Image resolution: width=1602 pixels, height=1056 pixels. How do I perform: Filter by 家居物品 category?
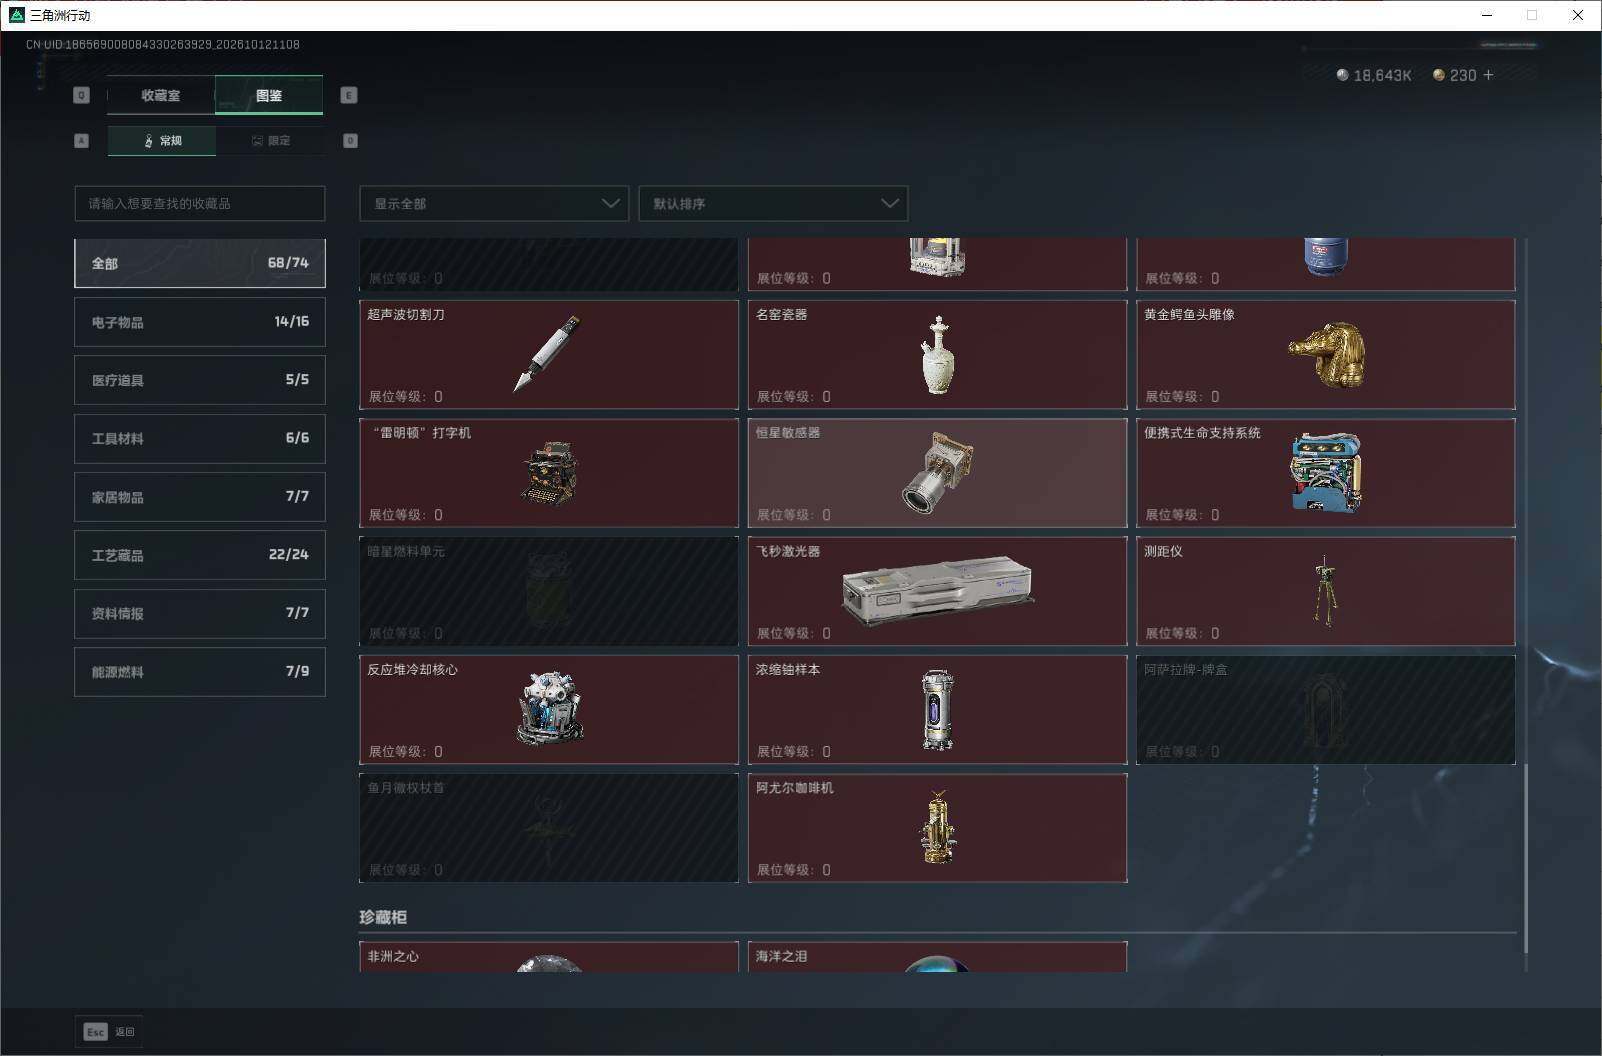point(200,497)
